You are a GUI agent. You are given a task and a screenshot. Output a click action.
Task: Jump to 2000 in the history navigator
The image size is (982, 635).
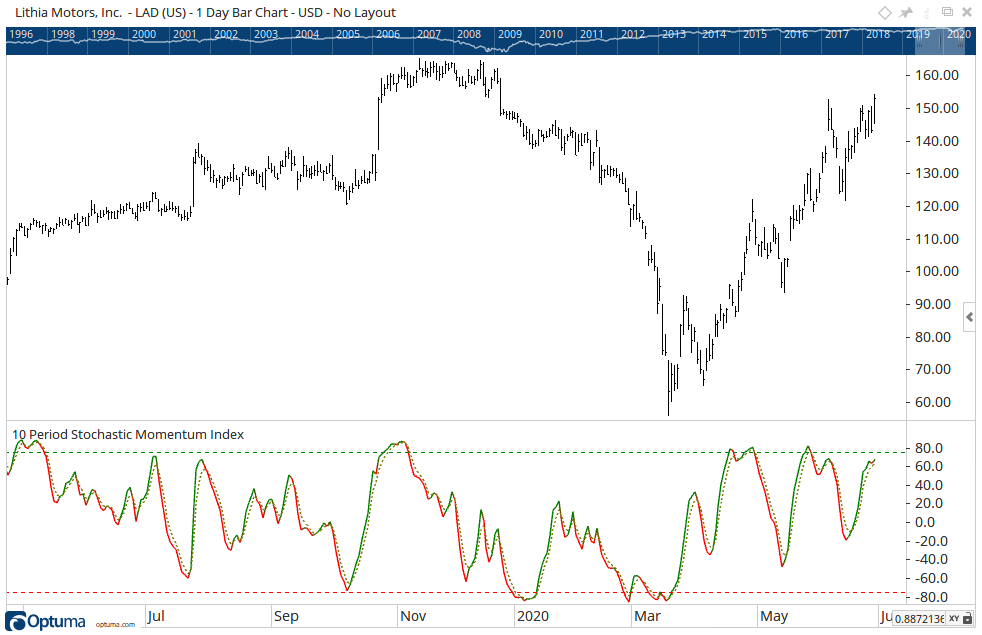(x=144, y=34)
